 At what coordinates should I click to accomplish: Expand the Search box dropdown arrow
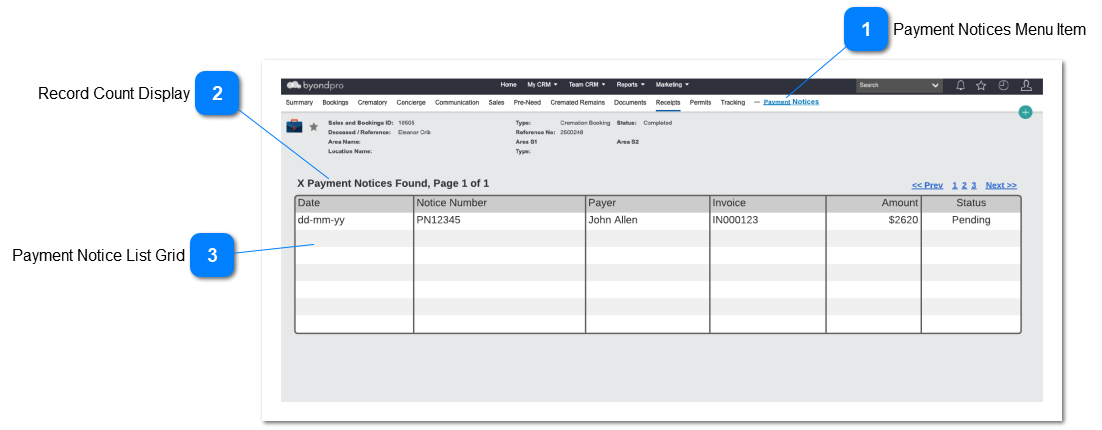pyautogui.click(x=936, y=85)
